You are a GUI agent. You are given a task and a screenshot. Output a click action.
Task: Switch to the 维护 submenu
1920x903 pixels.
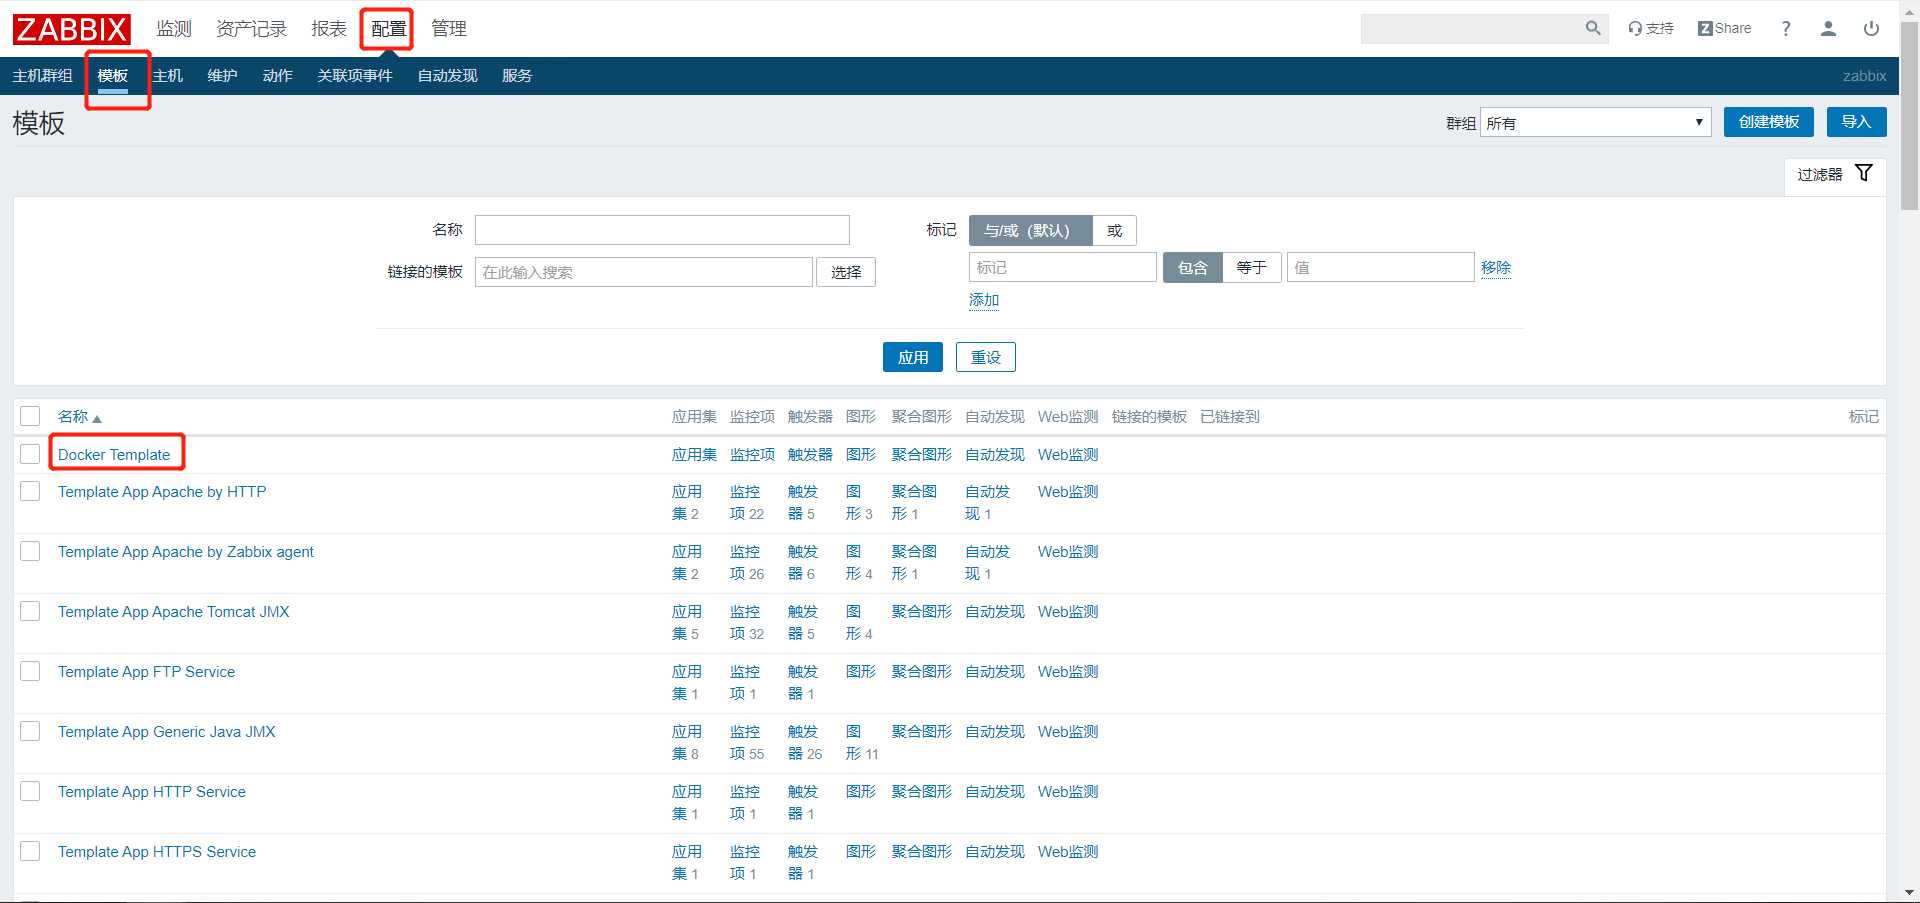pyautogui.click(x=222, y=76)
